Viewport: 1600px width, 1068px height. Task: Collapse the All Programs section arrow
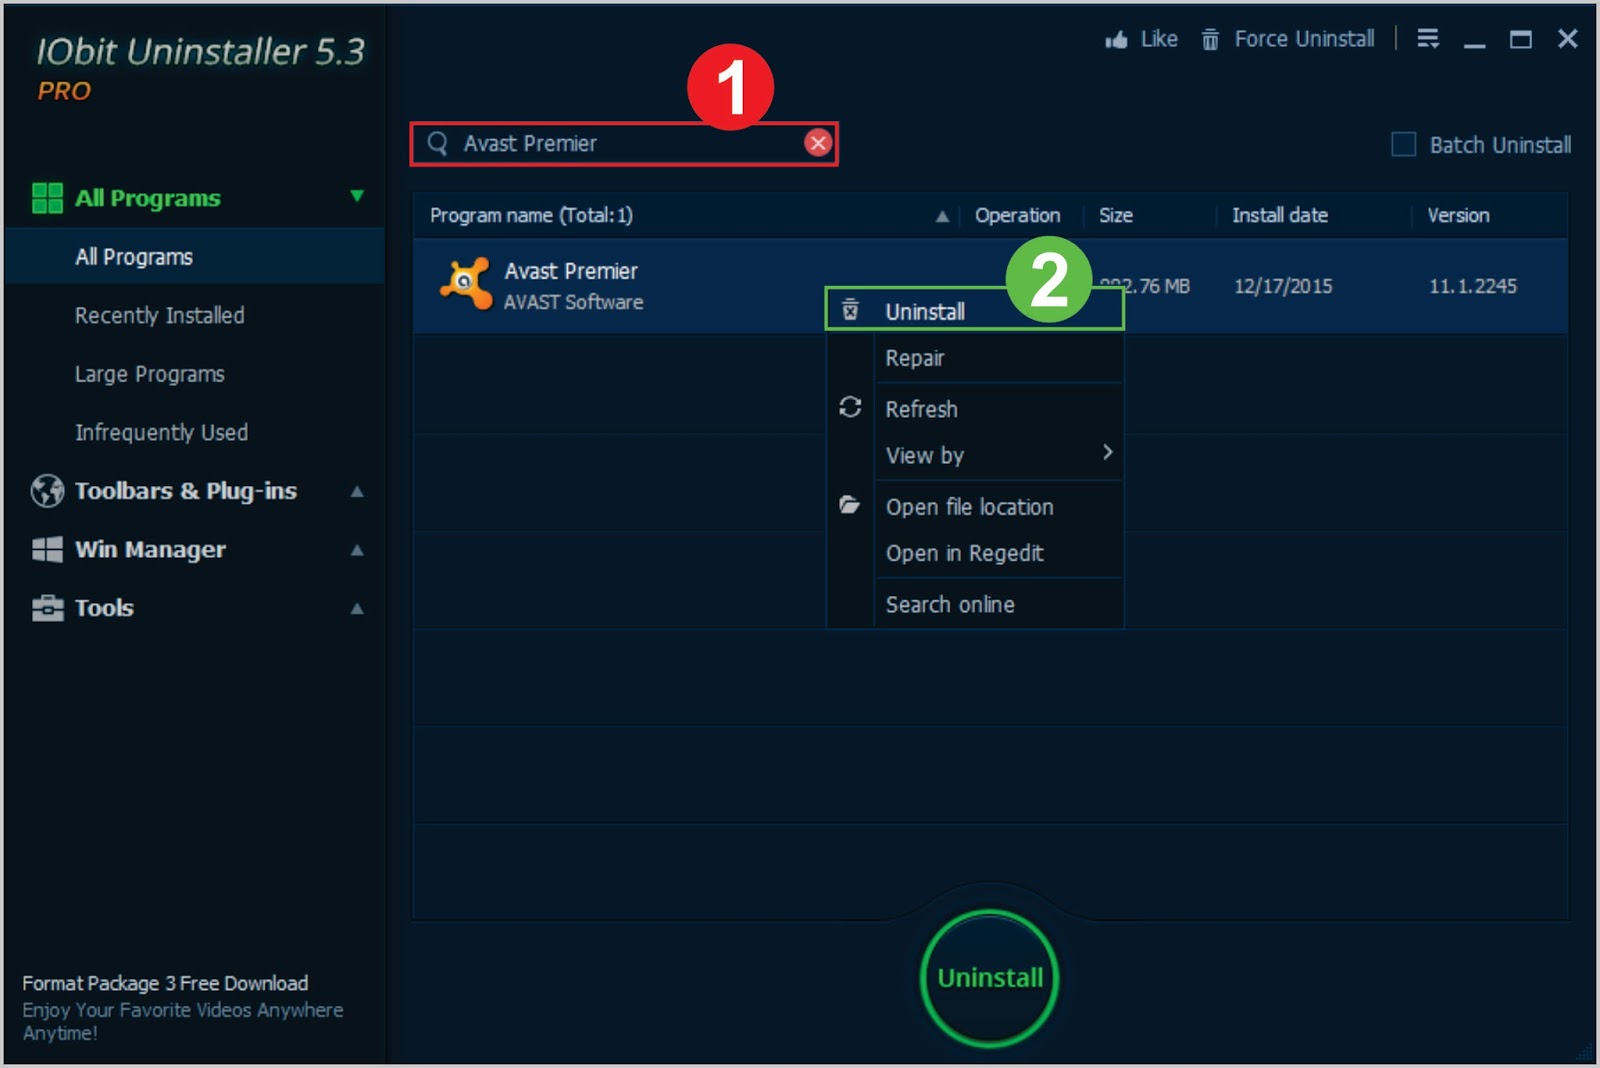(x=357, y=196)
